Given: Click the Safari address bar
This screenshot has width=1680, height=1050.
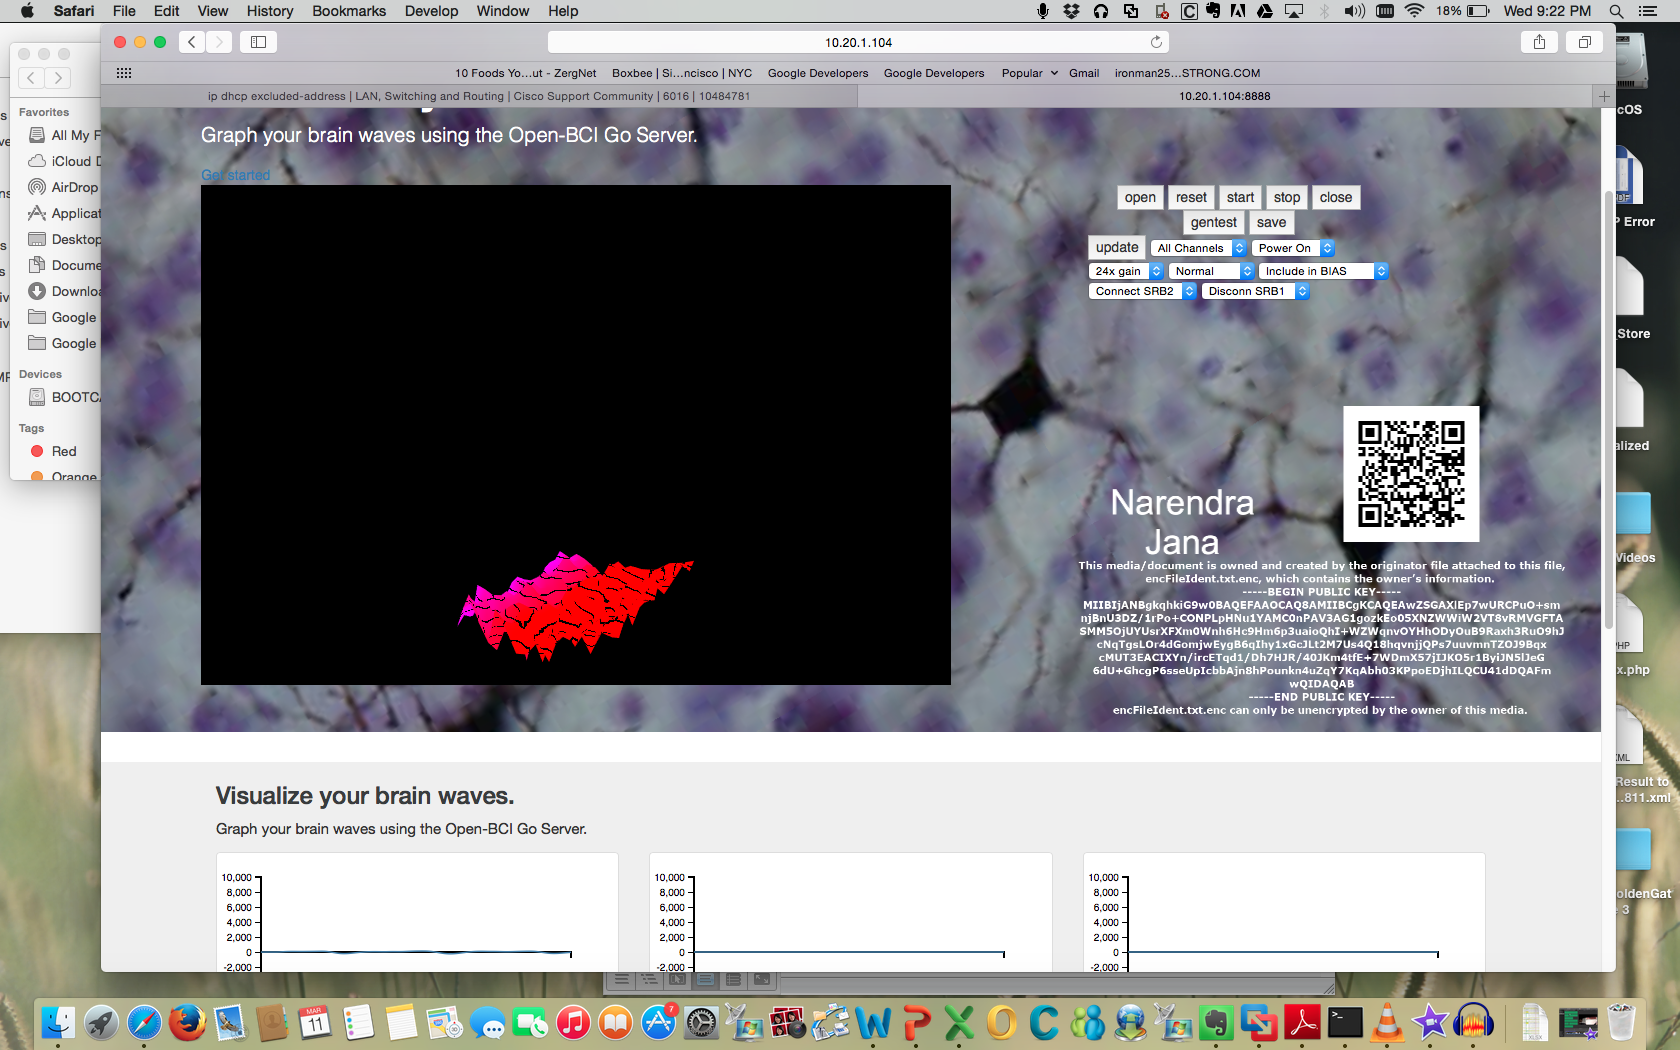Looking at the screenshot, I should point(857,42).
